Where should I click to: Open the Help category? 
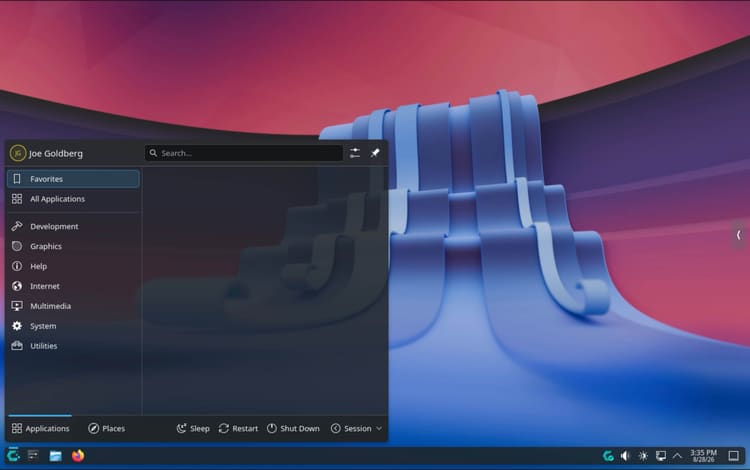(73, 266)
